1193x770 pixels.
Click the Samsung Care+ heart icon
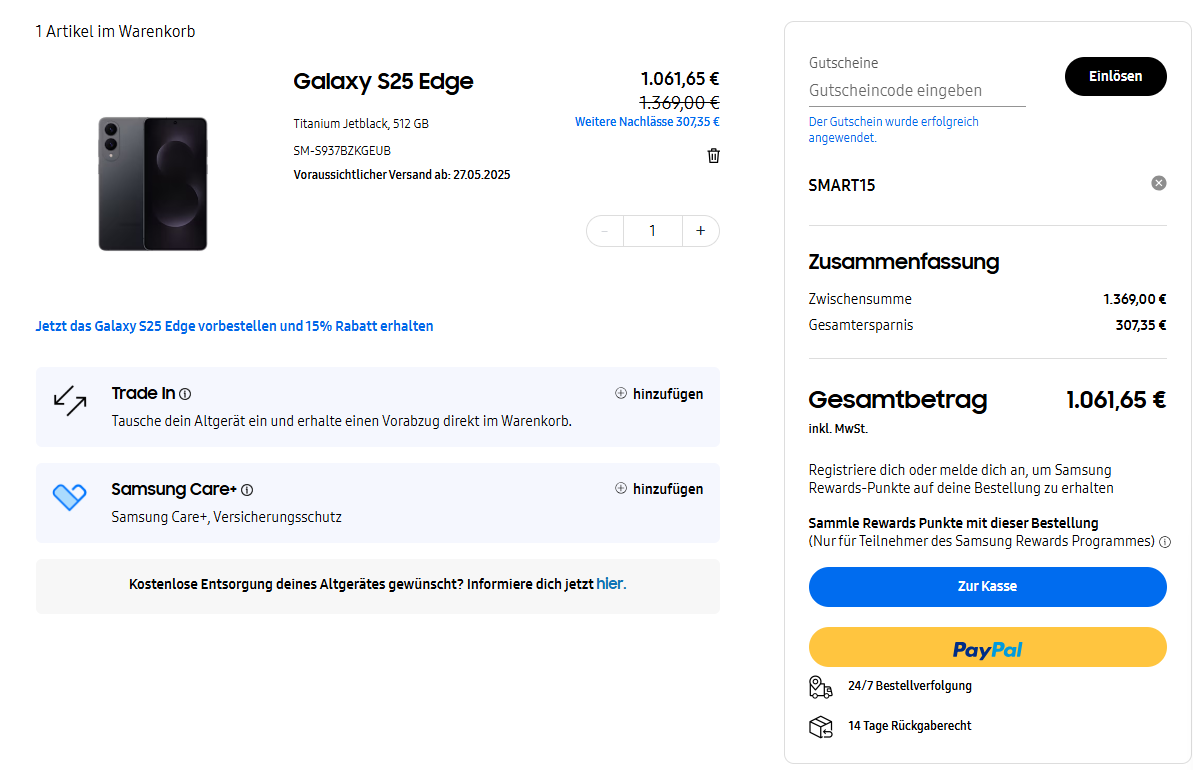pyautogui.click(x=70, y=496)
